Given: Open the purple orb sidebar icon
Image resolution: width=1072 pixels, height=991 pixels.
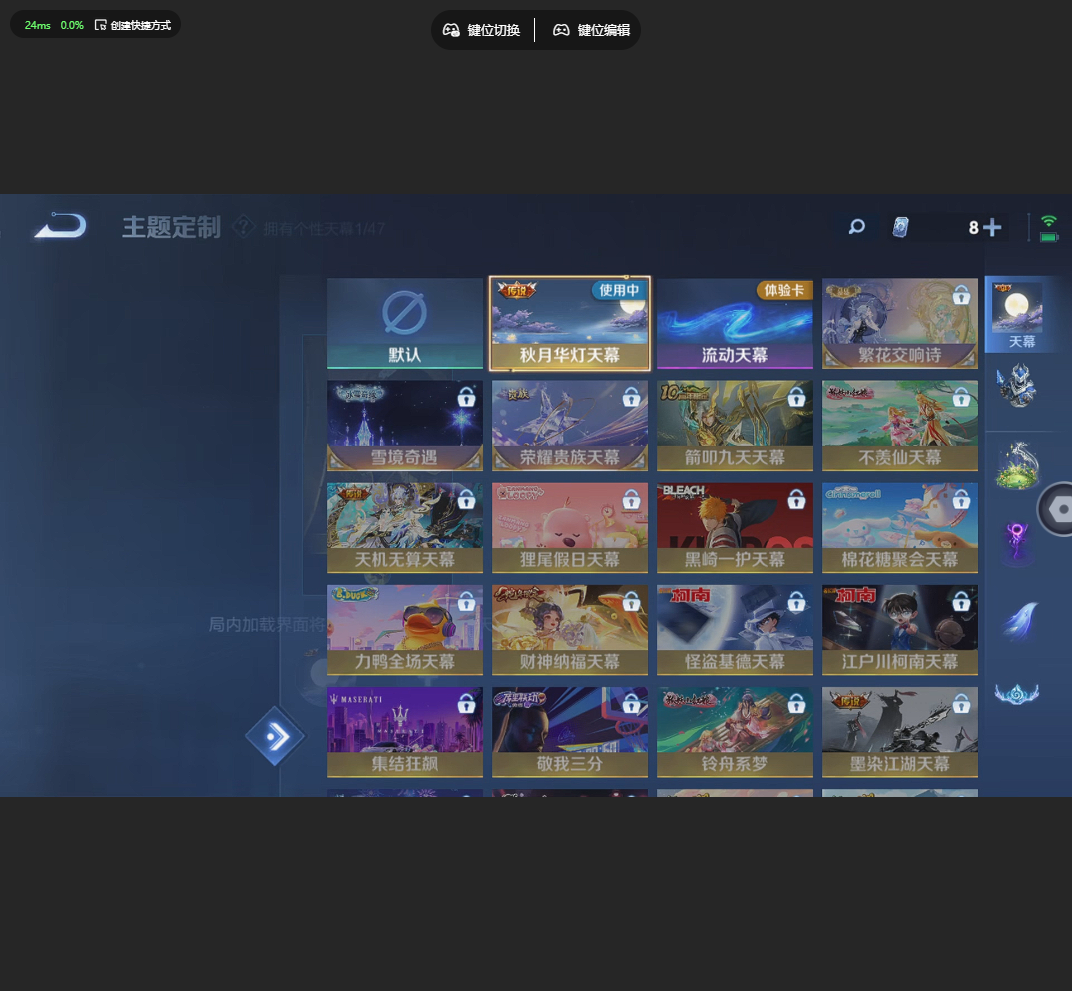Looking at the screenshot, I should coord(1017,543).
